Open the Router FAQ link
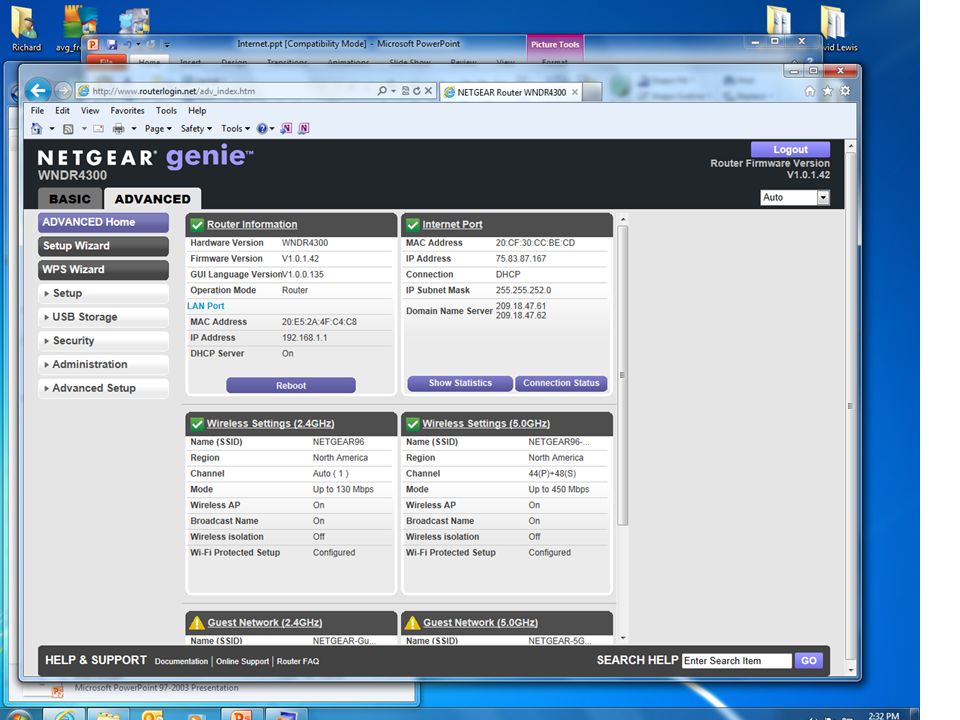Screen dimensions: 960x720 298,661
